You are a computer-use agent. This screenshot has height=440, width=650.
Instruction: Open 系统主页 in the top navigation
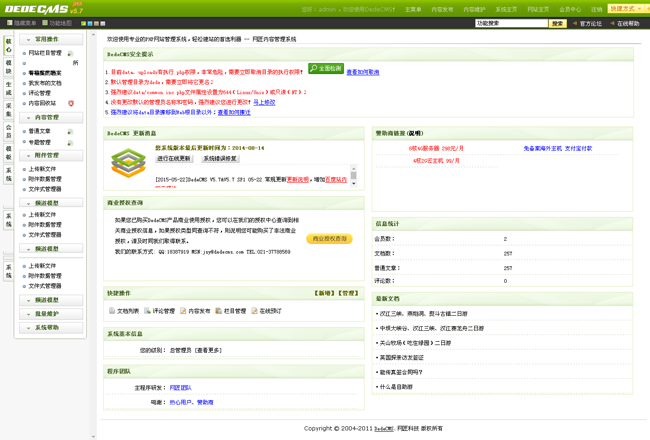(x=506, y=9)
